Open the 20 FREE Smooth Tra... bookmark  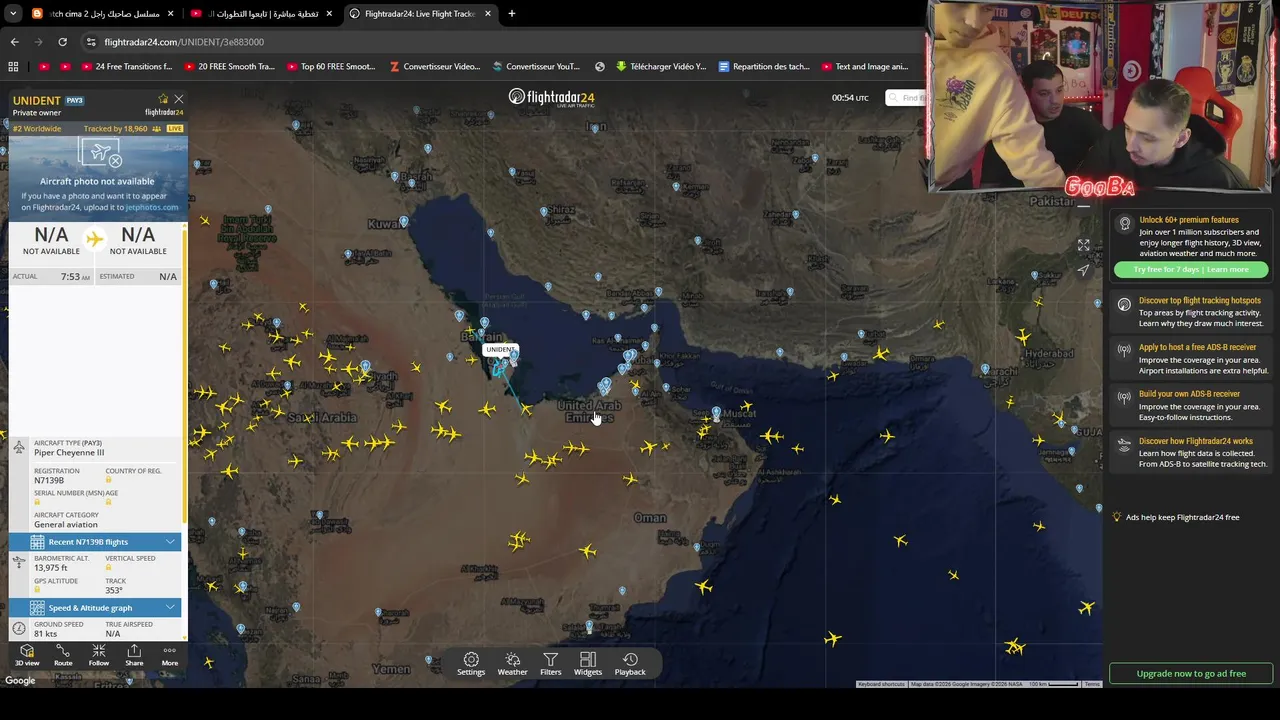pos(229,67)
